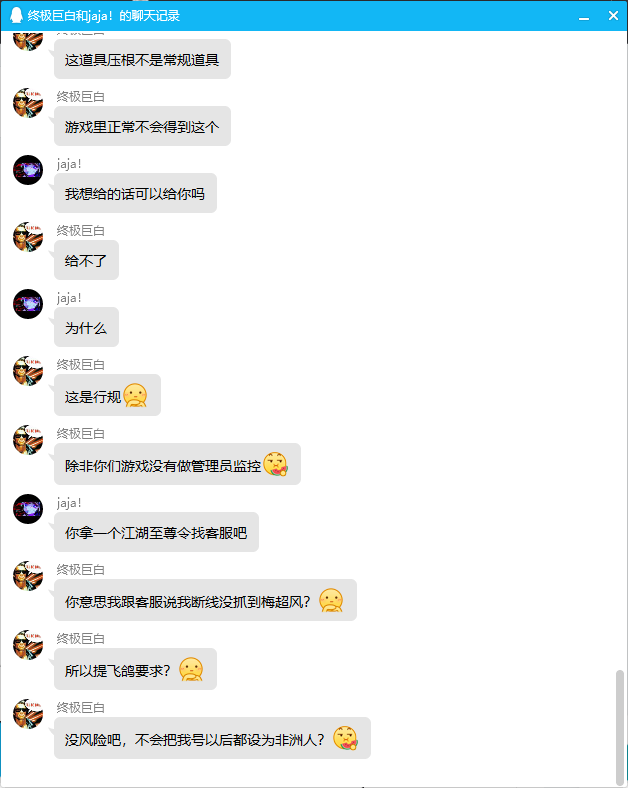
Task: Click jaja! avatar next to '我想给的话' message
Action: (x=28, y=170)
